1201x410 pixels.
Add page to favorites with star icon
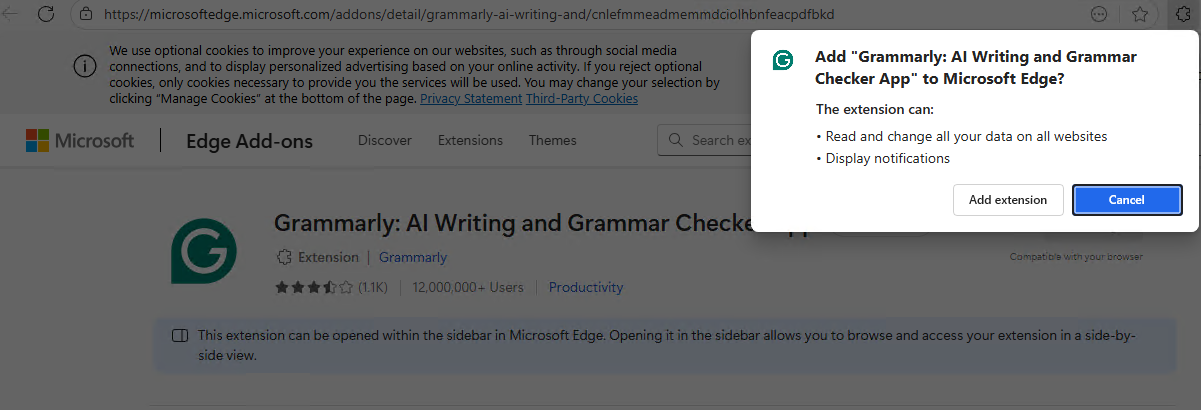tap(1139, 14)
